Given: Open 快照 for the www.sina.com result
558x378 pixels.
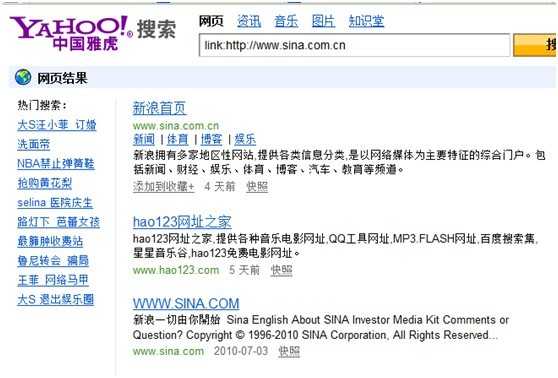Looking at the screenshot, I should click(x=289, y=351).
